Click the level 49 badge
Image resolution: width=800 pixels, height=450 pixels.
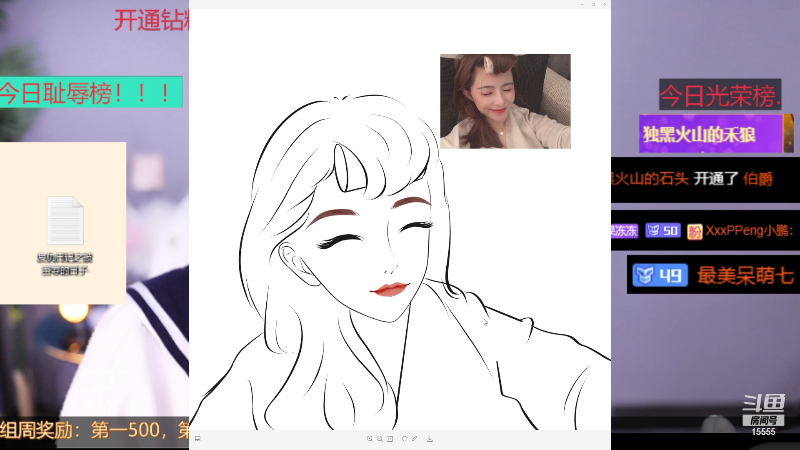660,276
